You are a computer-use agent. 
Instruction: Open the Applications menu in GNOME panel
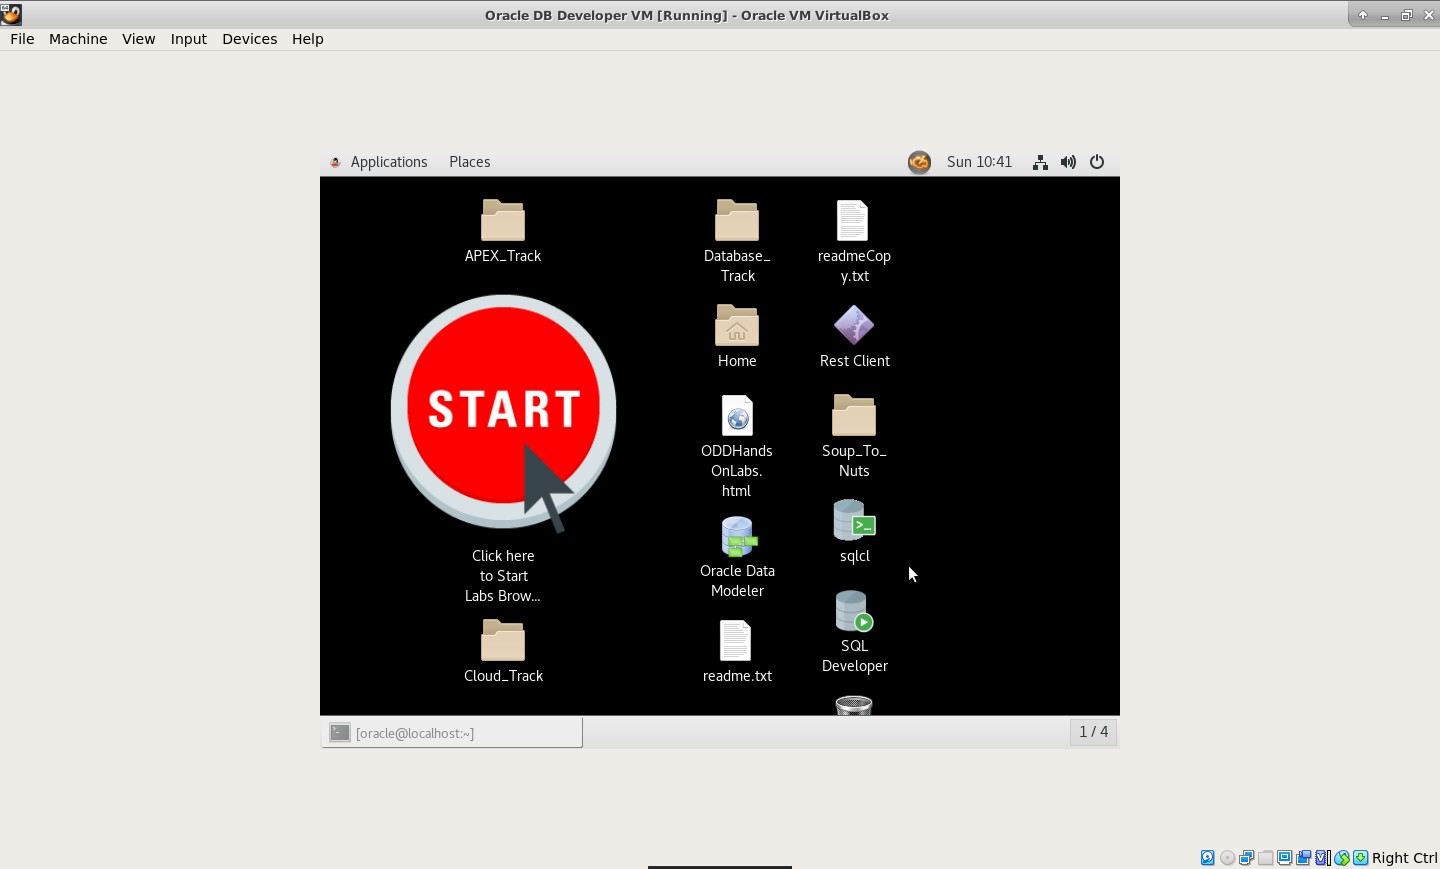(x=388, y=162)
